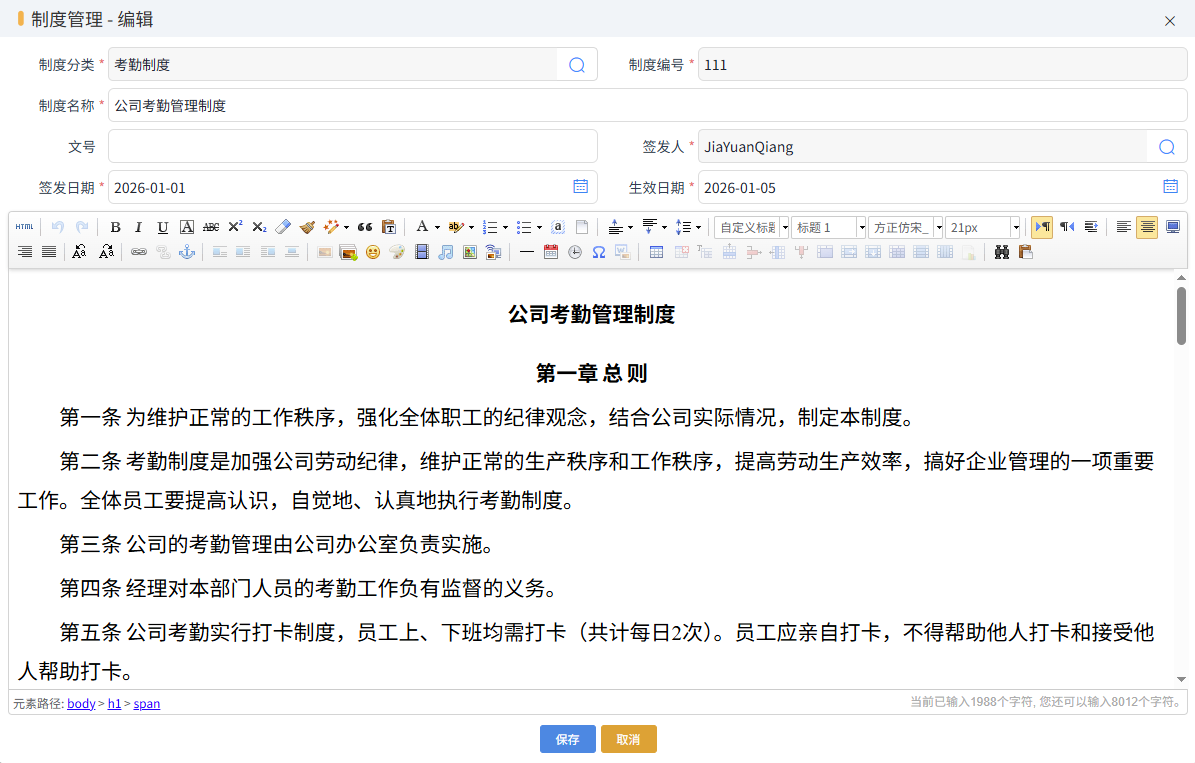Click the single image upload icon

325,252
